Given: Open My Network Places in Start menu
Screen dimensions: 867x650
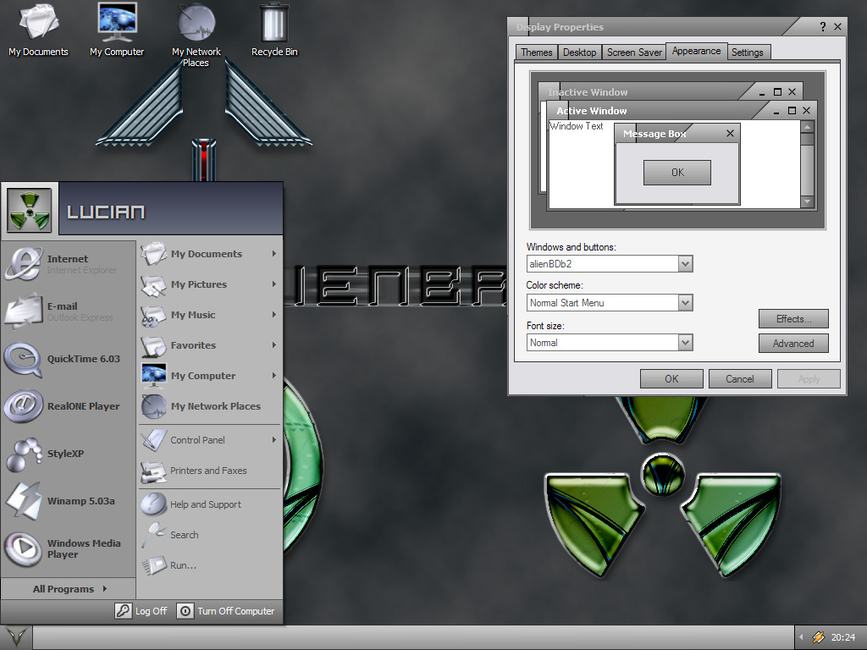Looking at the screenshot, I should point(210,406).
